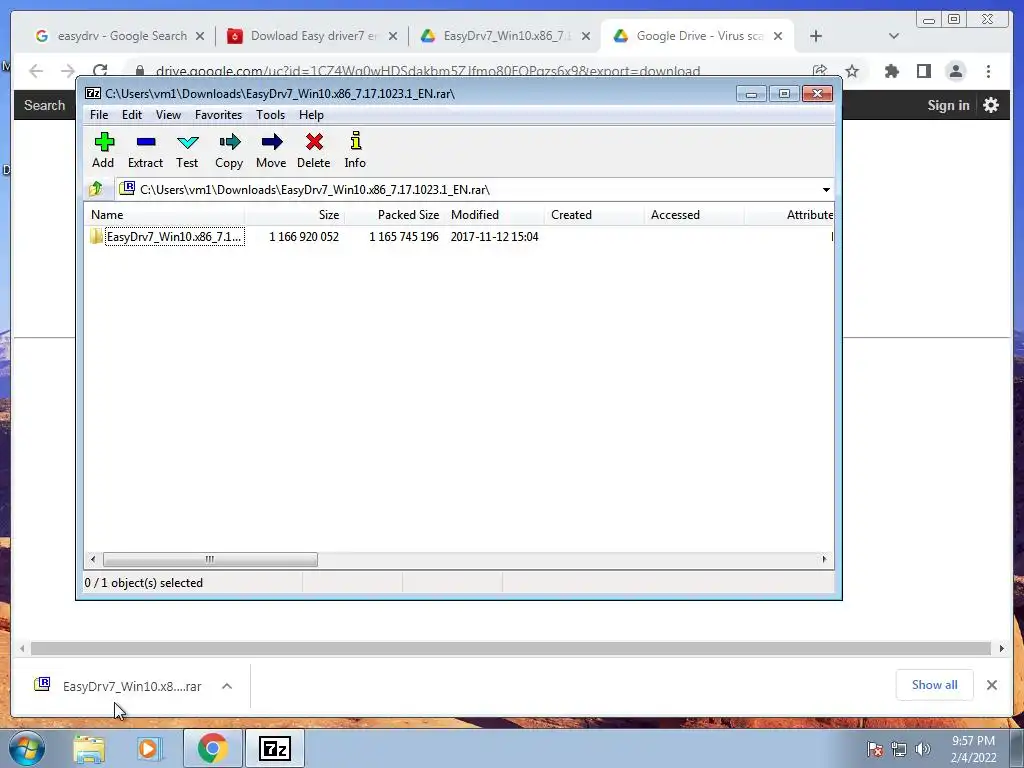The image size is (1024, 768).
Task: Choose the Move toolbar icon
Action: pos(271,150)
